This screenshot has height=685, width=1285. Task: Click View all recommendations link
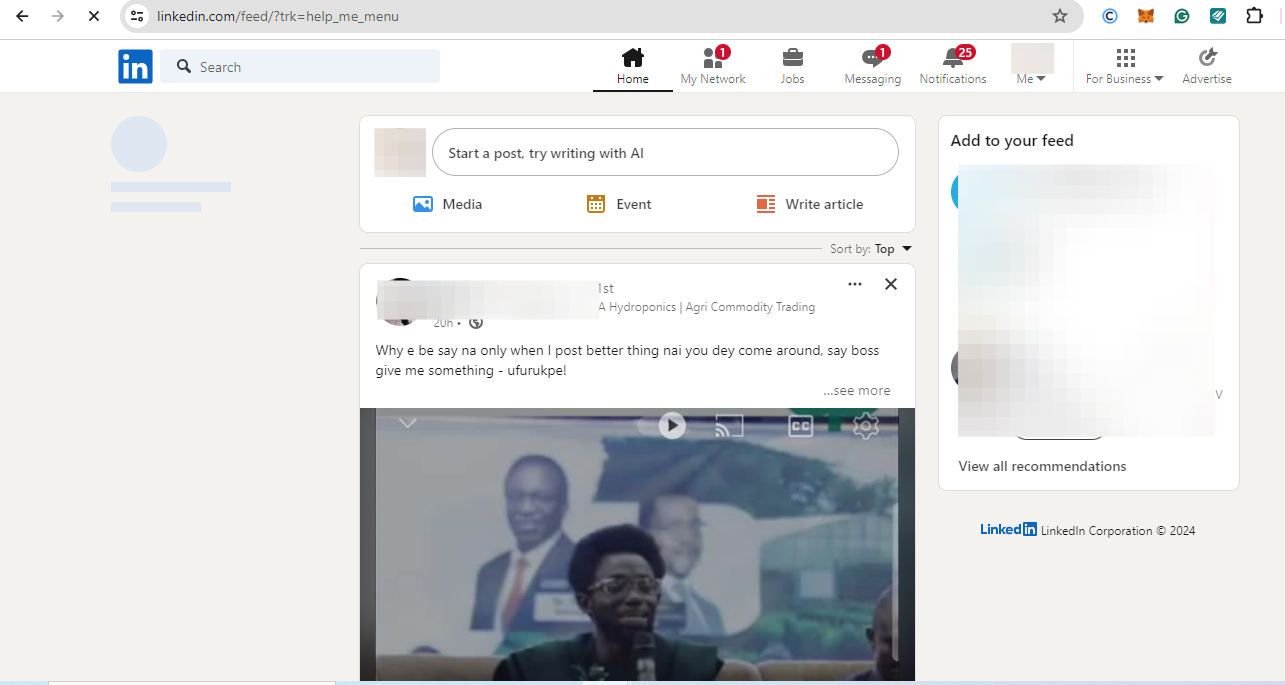(x=1042, y=466)
